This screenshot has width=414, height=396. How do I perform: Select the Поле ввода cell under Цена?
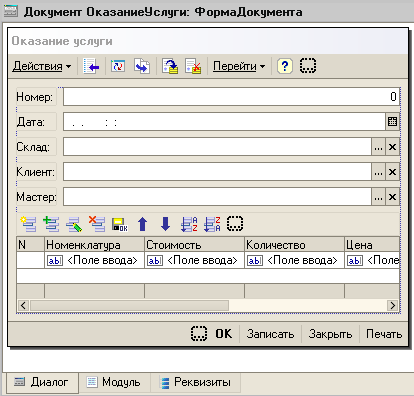[372, 260]
